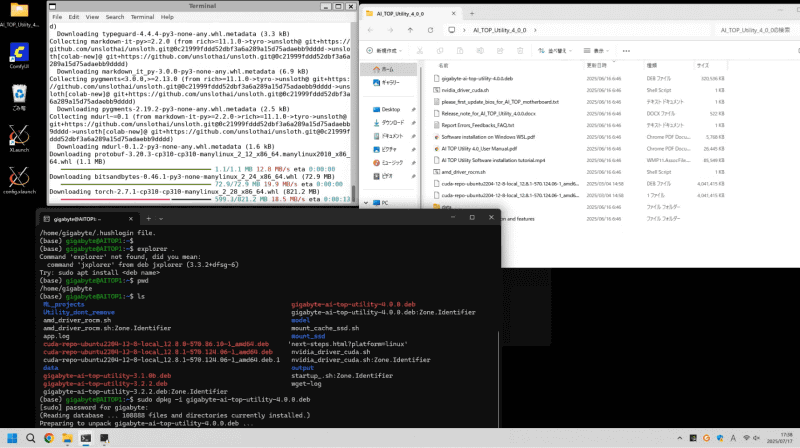Navigate up one folder in Explorer
The image size is (800, 448).
pyautogui.click(x=410, y=30)
